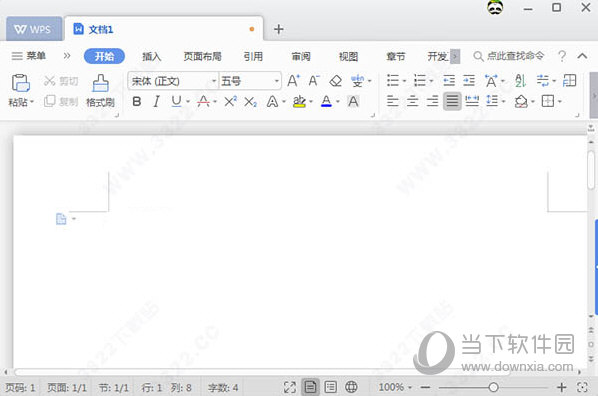Switch to 页面布局 tab
The image size is (598, 396).
(x=203, y=56)
